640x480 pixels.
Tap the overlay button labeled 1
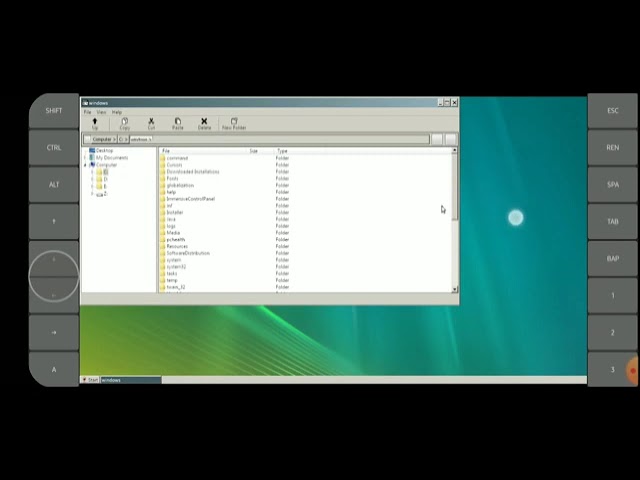[x=612, y=296]
